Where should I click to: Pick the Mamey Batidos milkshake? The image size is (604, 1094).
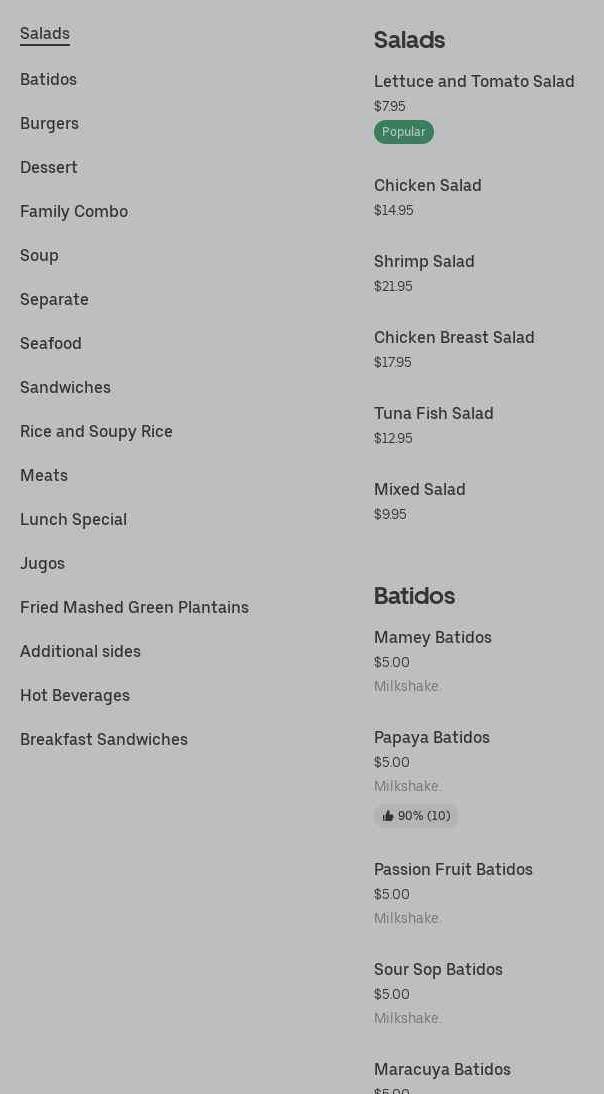click(x=432, y=638)
